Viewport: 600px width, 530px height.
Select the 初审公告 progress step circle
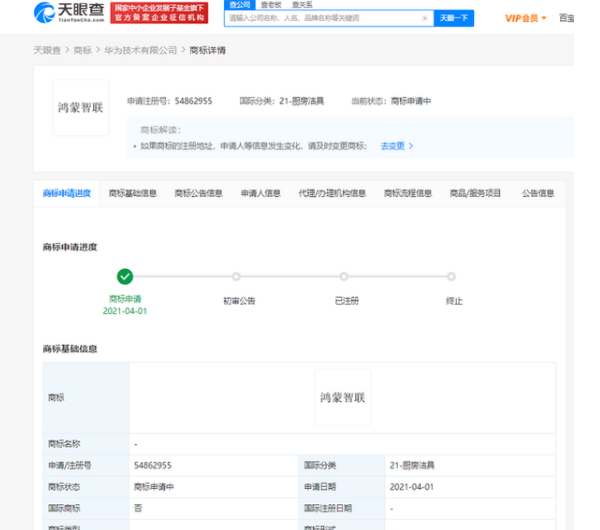point(236,276)
